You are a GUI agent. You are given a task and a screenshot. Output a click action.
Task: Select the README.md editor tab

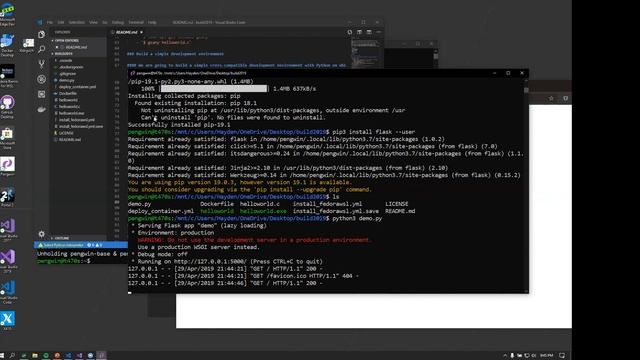[127, 32]
